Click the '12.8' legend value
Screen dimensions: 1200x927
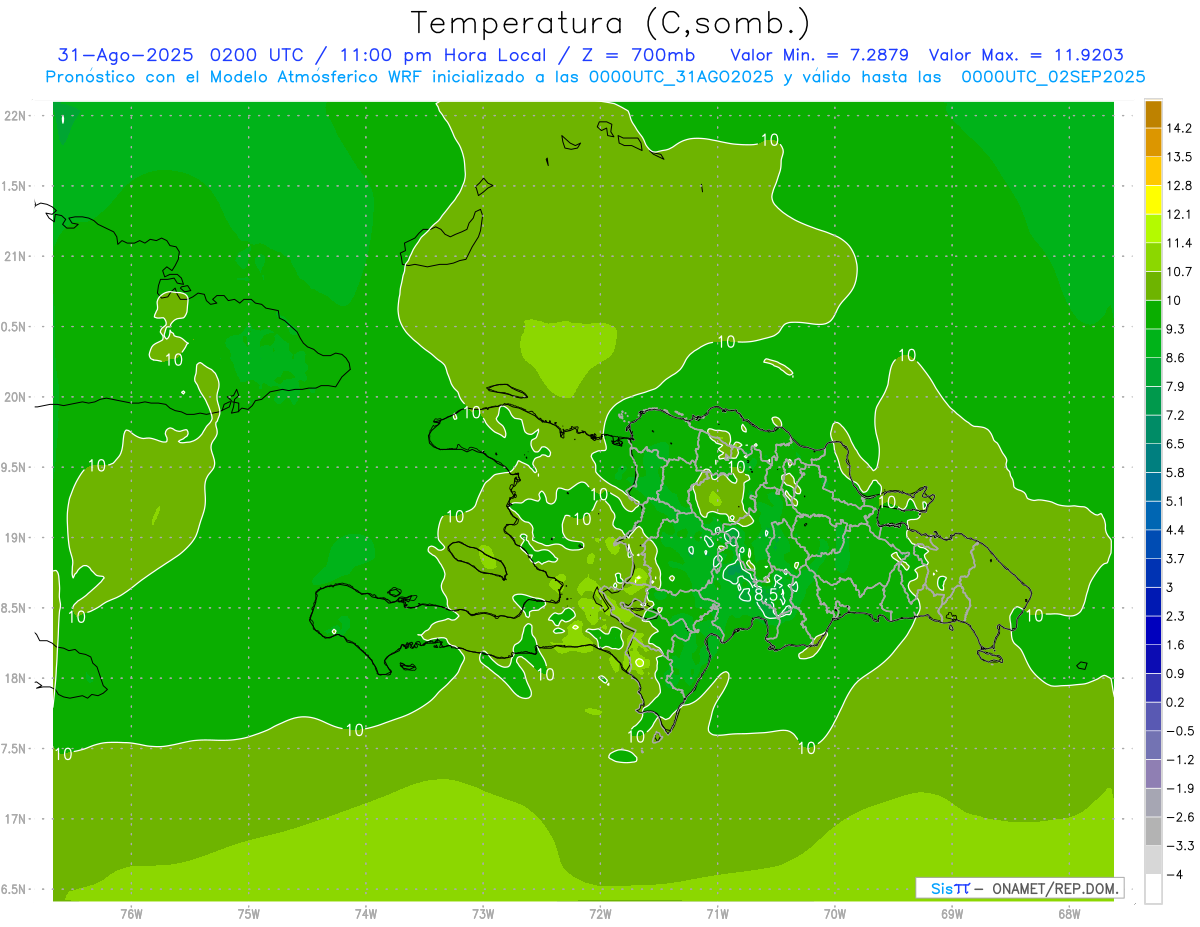pyautogui.click(x=1181, y=185)
